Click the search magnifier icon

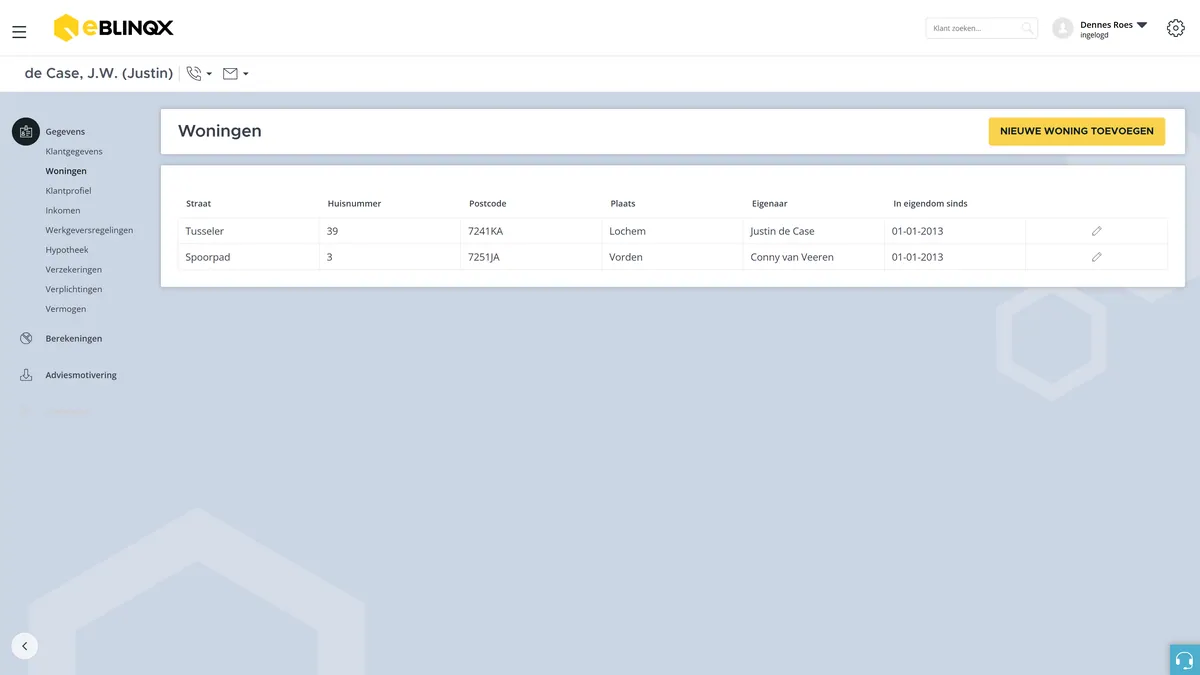(x=1027, y=28)
